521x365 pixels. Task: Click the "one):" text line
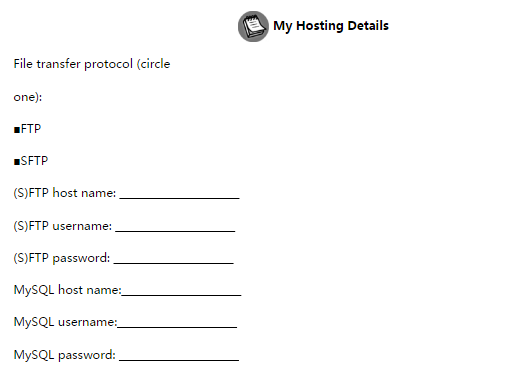tap(28, 97)
